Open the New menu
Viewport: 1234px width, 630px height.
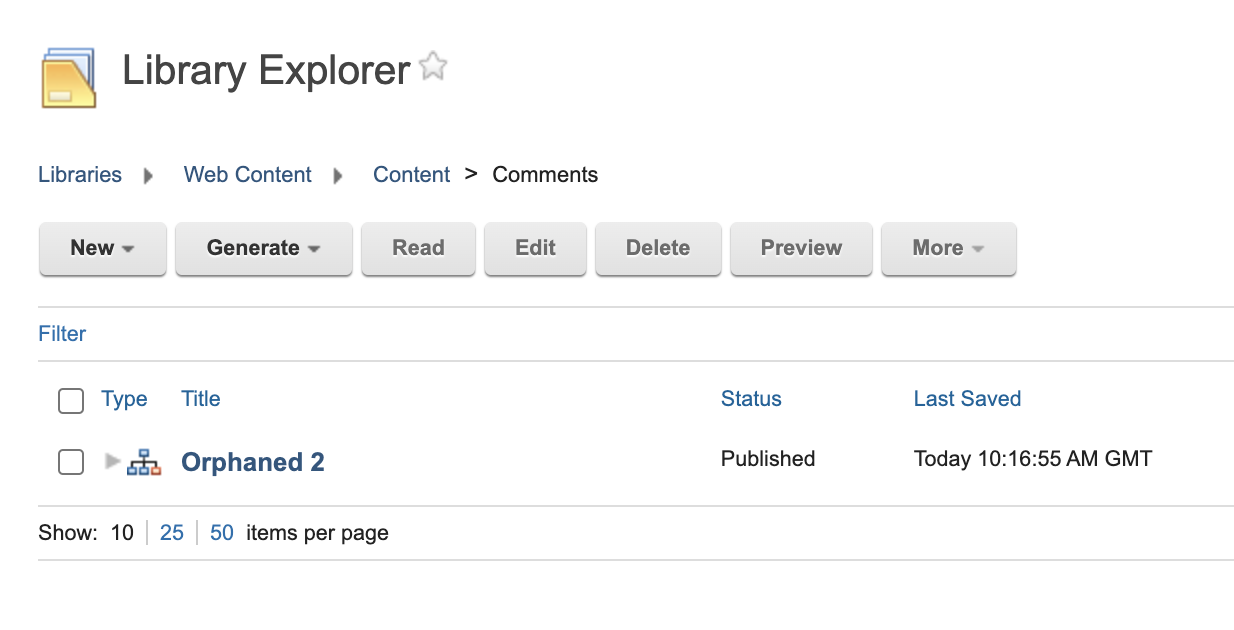click(x=102, y=248)
